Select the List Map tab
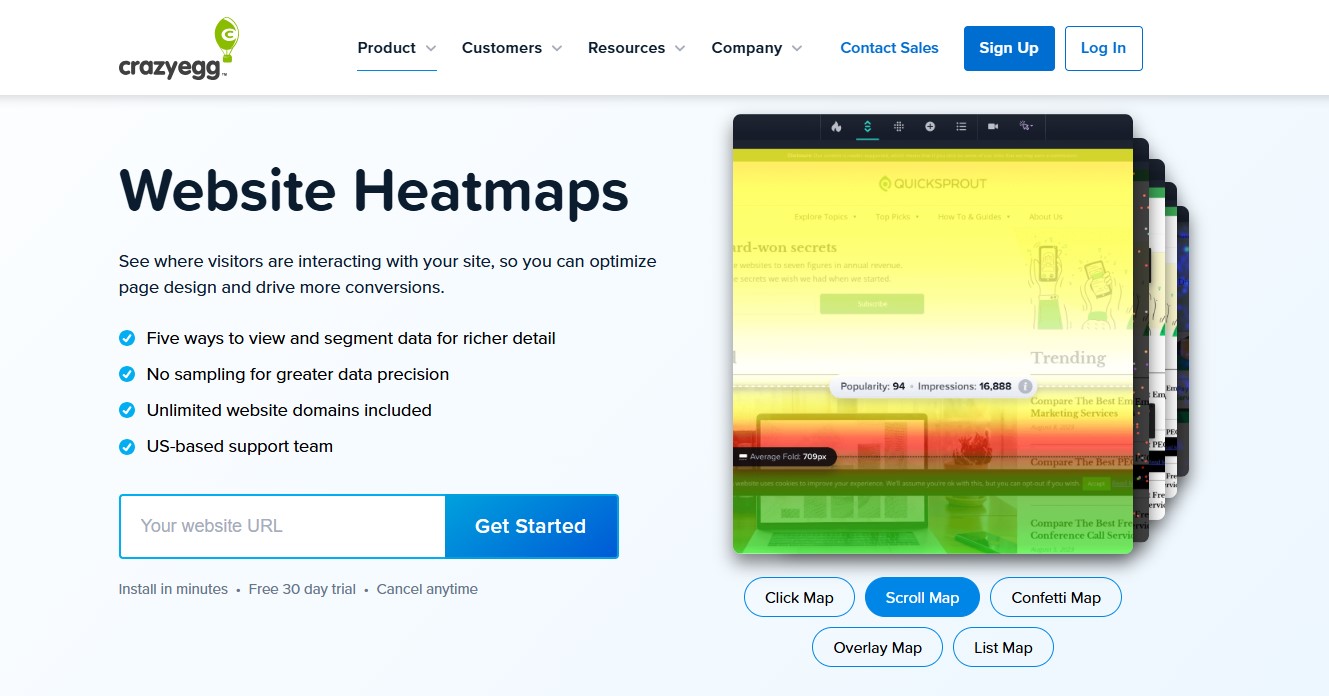1329x696 pixels. click(1003, 647)
